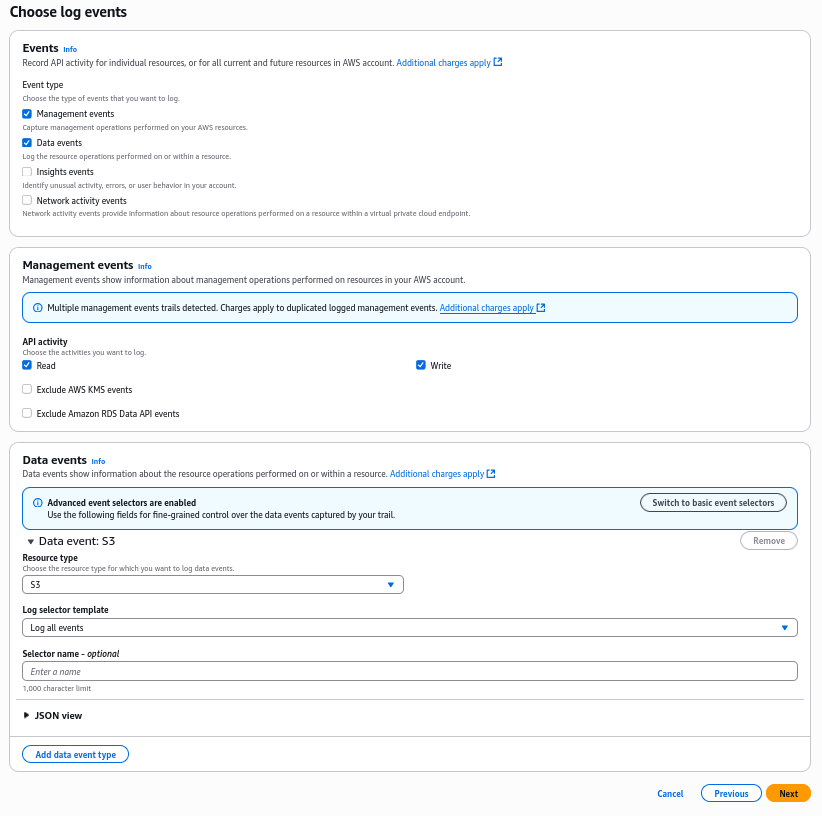The image size is (822, 816).
Task: Click Switch to basic event selectors
Action: (713, 502)
